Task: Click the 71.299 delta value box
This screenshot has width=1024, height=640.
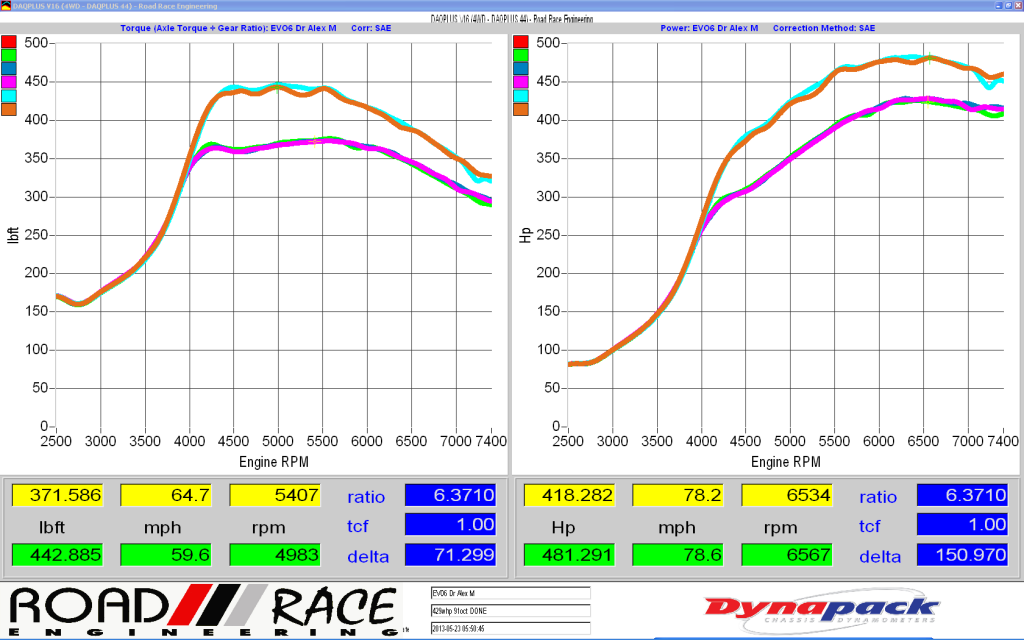Action: click(451, 555)
